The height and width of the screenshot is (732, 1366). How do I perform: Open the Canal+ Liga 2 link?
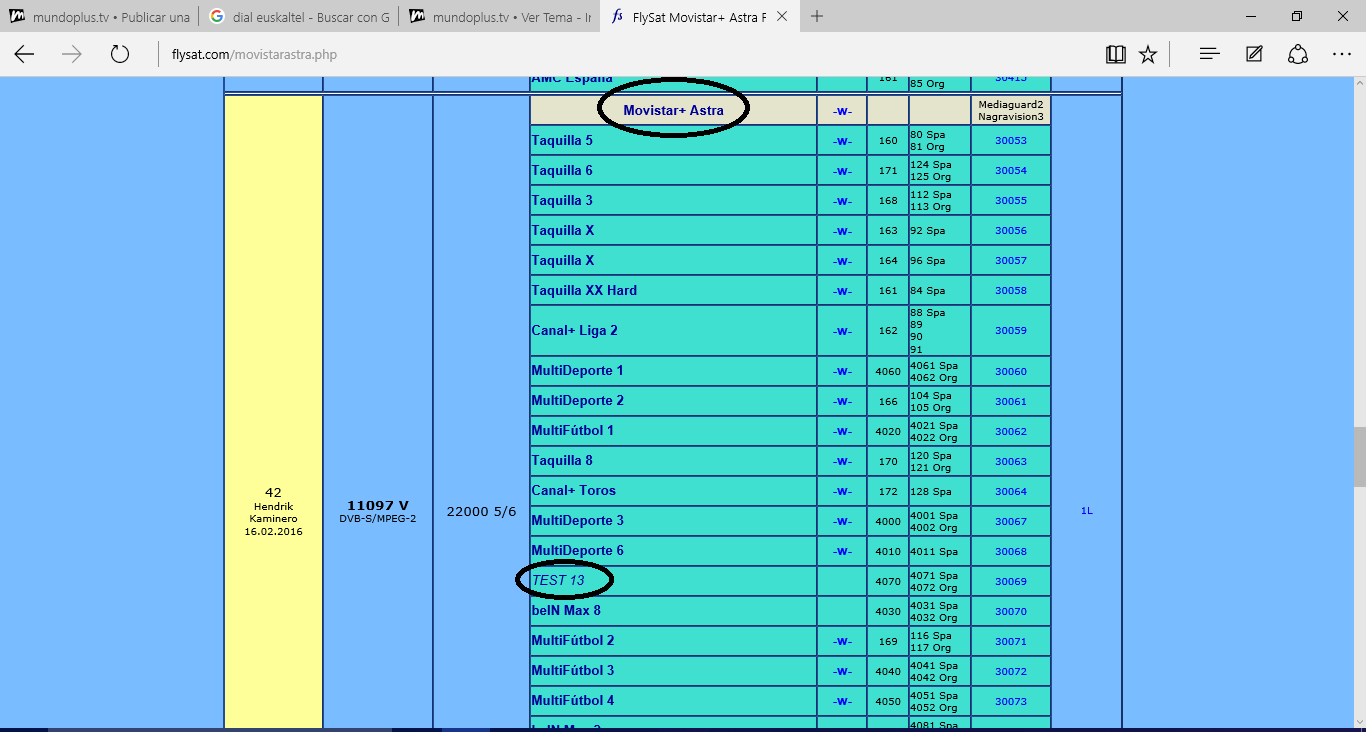575,330
